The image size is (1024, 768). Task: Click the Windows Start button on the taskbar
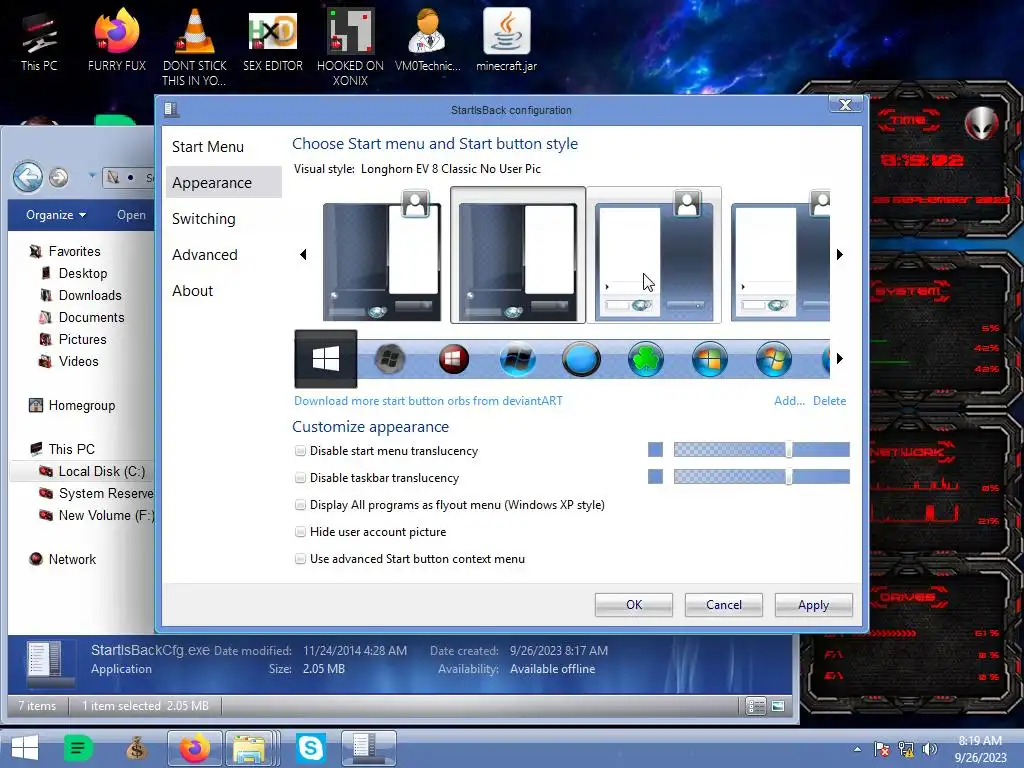coord(25,748)
